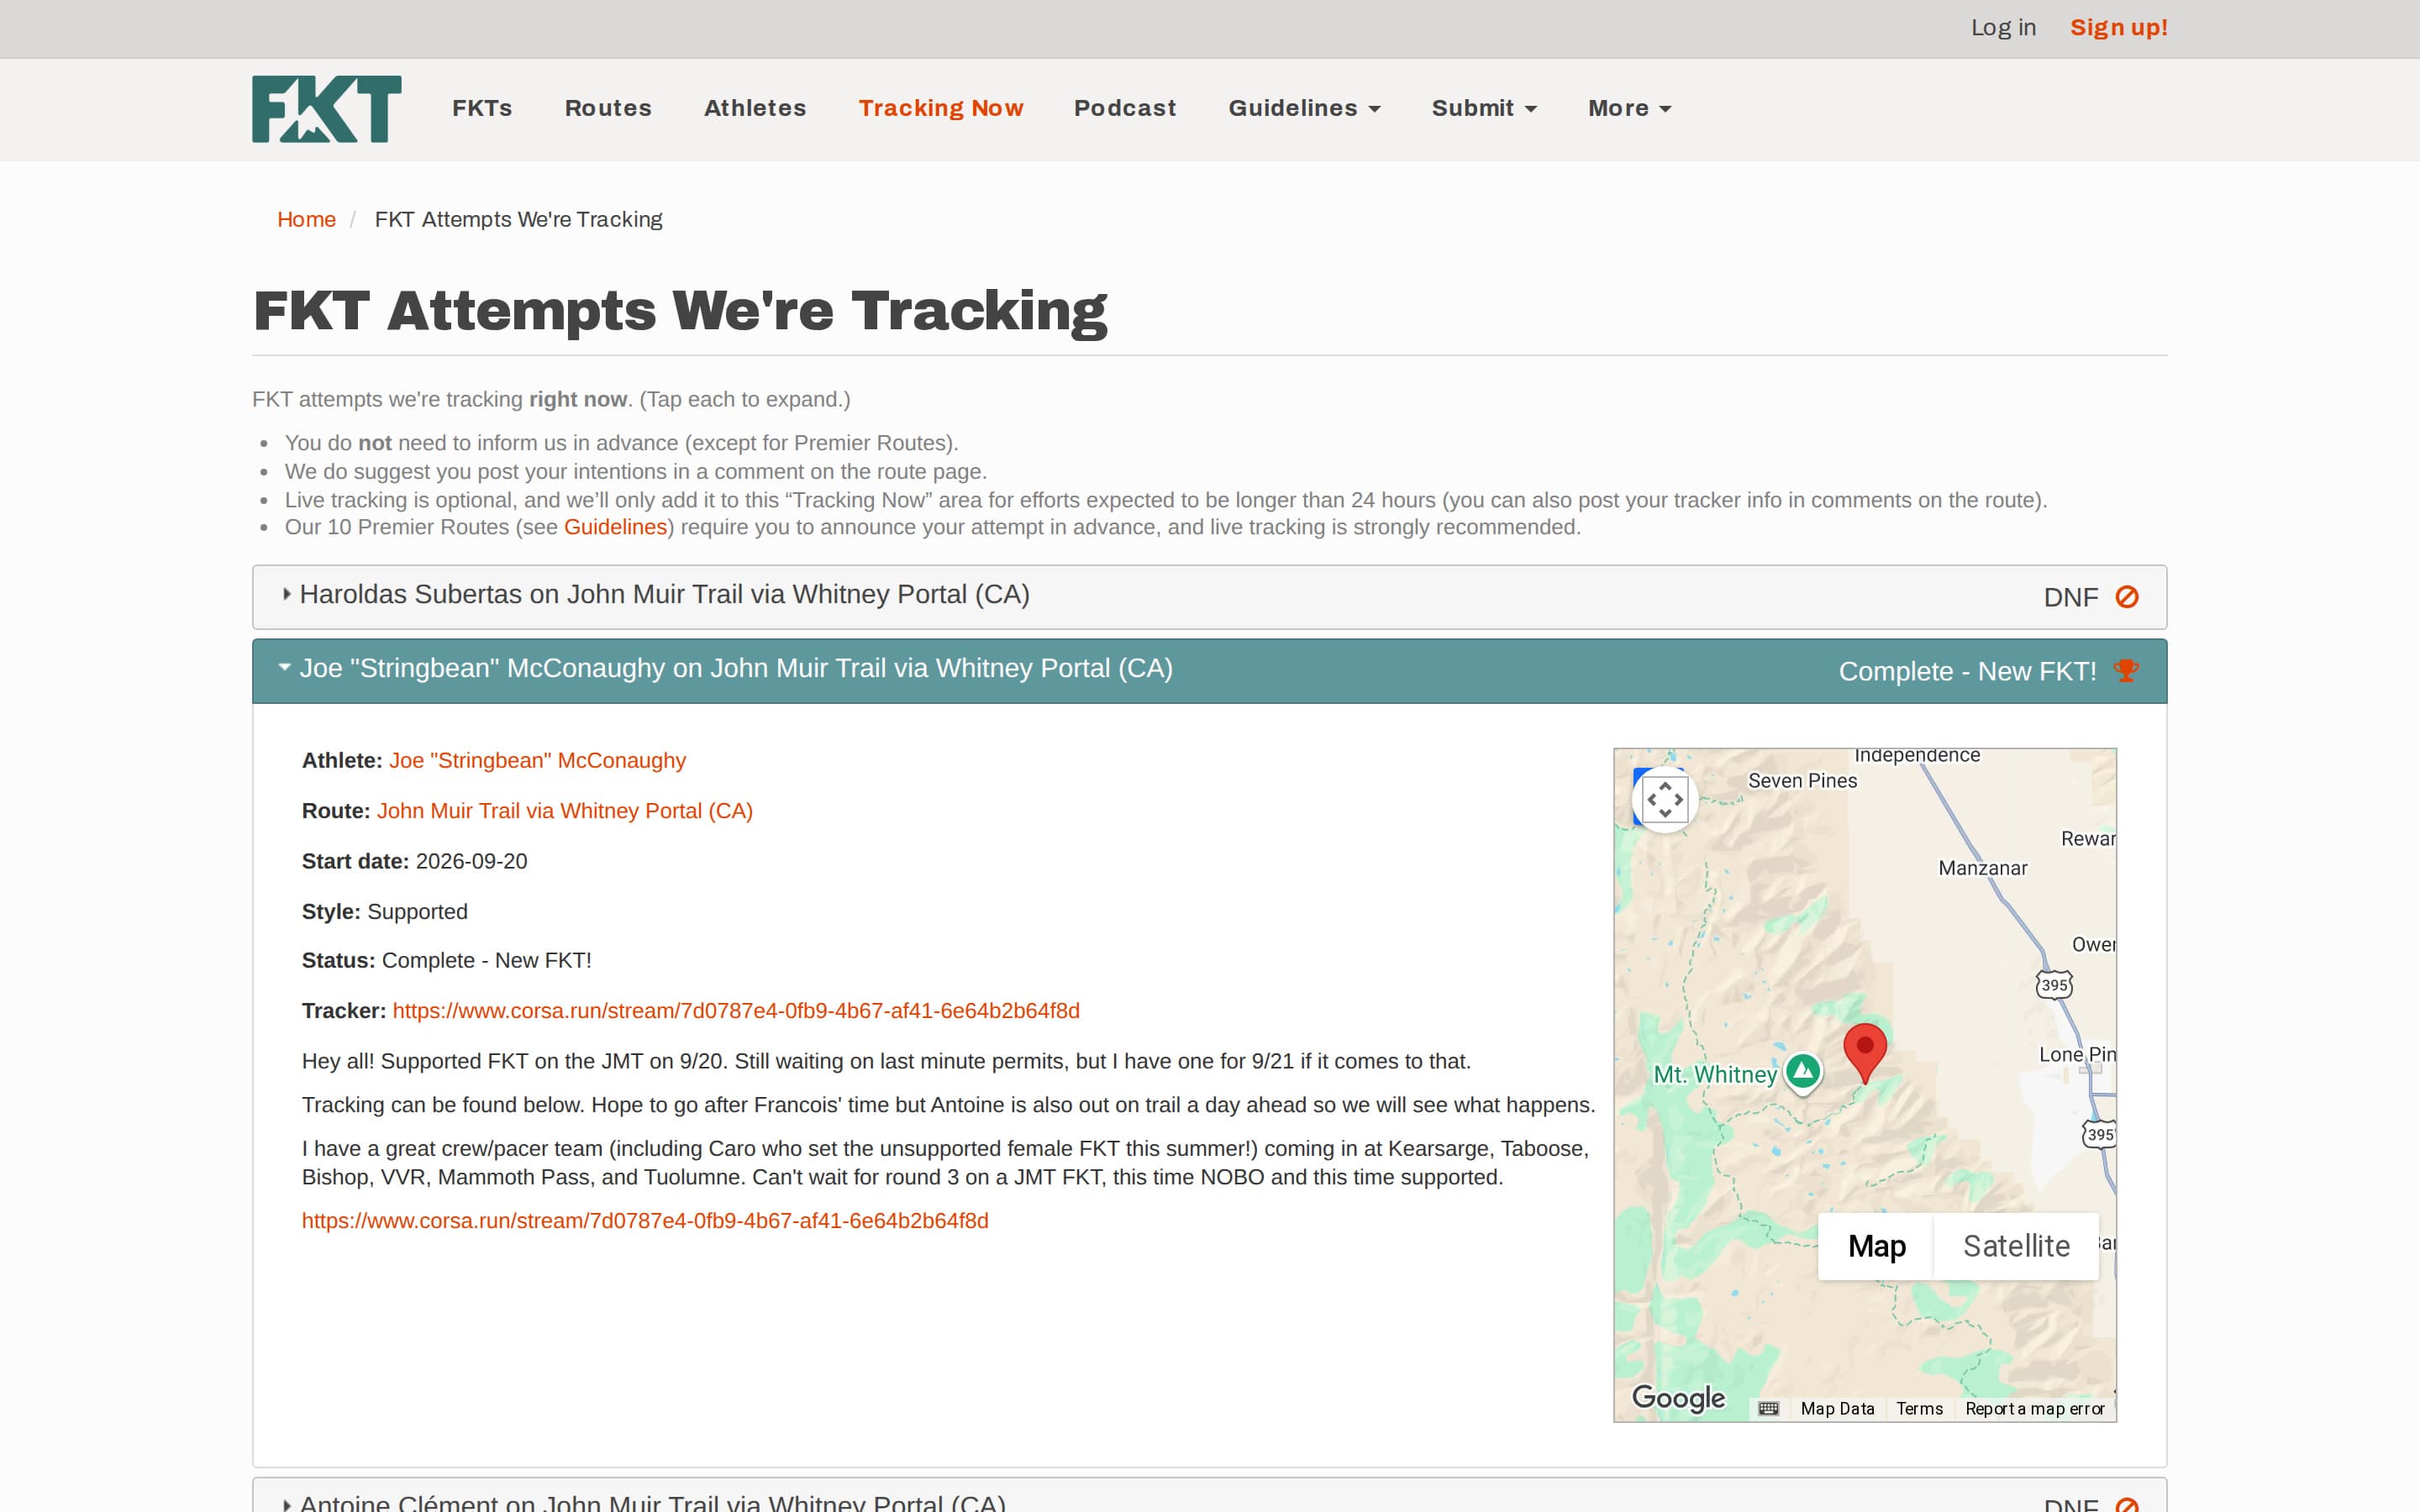
Task: Open the Submit dropdown menu
Action: point(1484,108)
